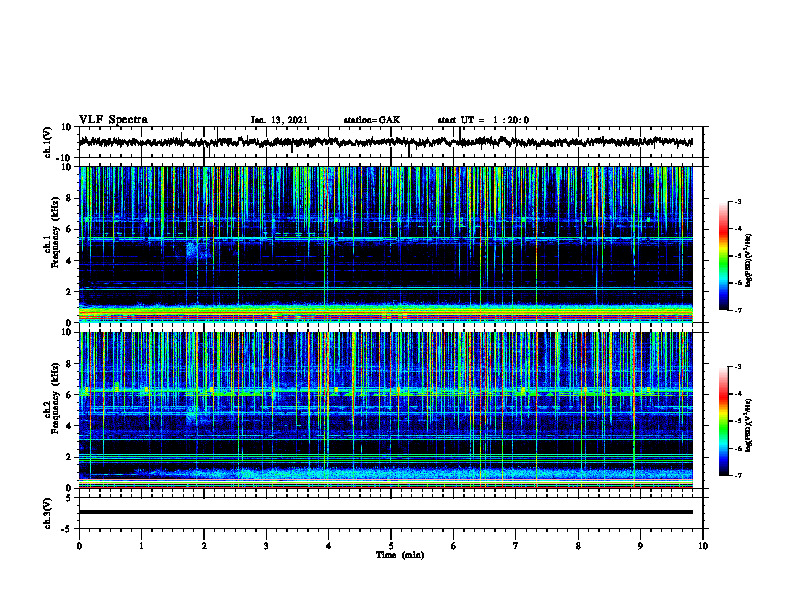Screen dimensions: 792x612
Task: Click the "station=GAK" header text
Action: click(x=372, y=120)
